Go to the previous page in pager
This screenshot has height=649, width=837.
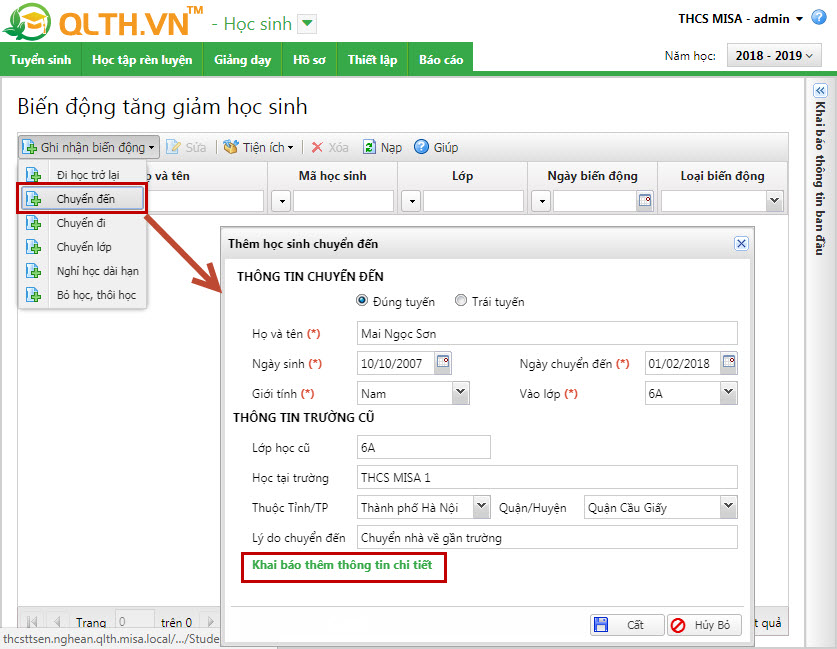pyautogui.click(x=57, y=622)
